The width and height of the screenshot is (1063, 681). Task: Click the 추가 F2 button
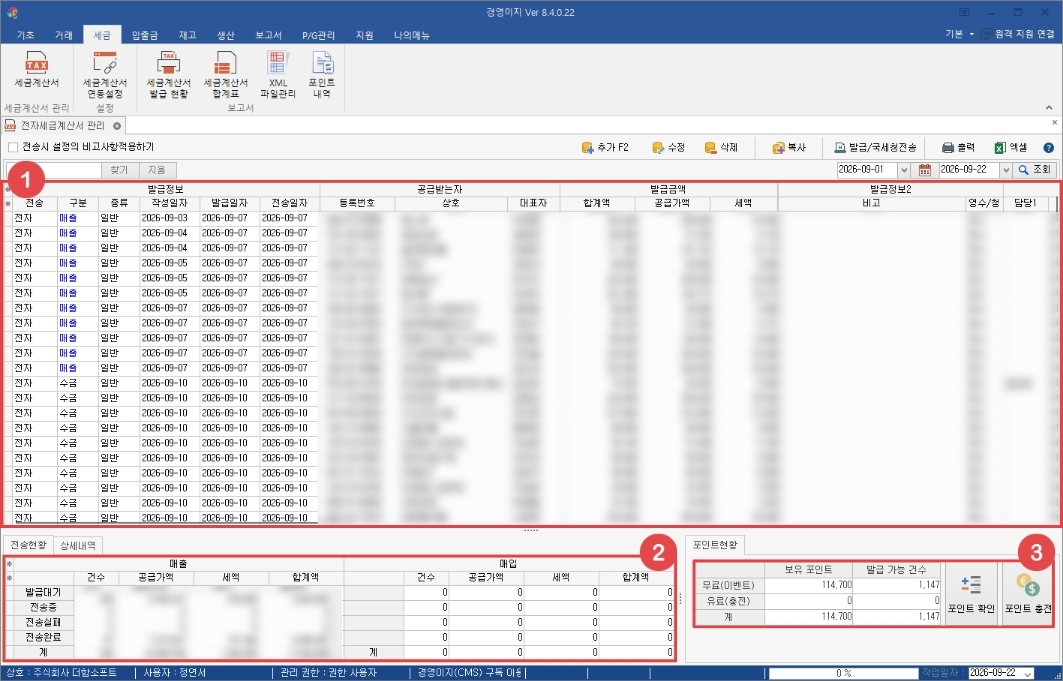tap(605, 148)
